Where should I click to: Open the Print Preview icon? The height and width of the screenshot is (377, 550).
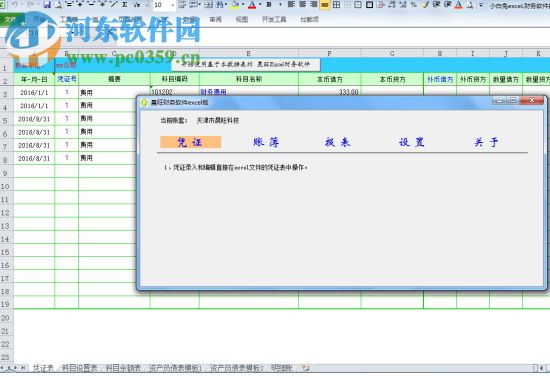pyautogui.click(x=58, y=5)
